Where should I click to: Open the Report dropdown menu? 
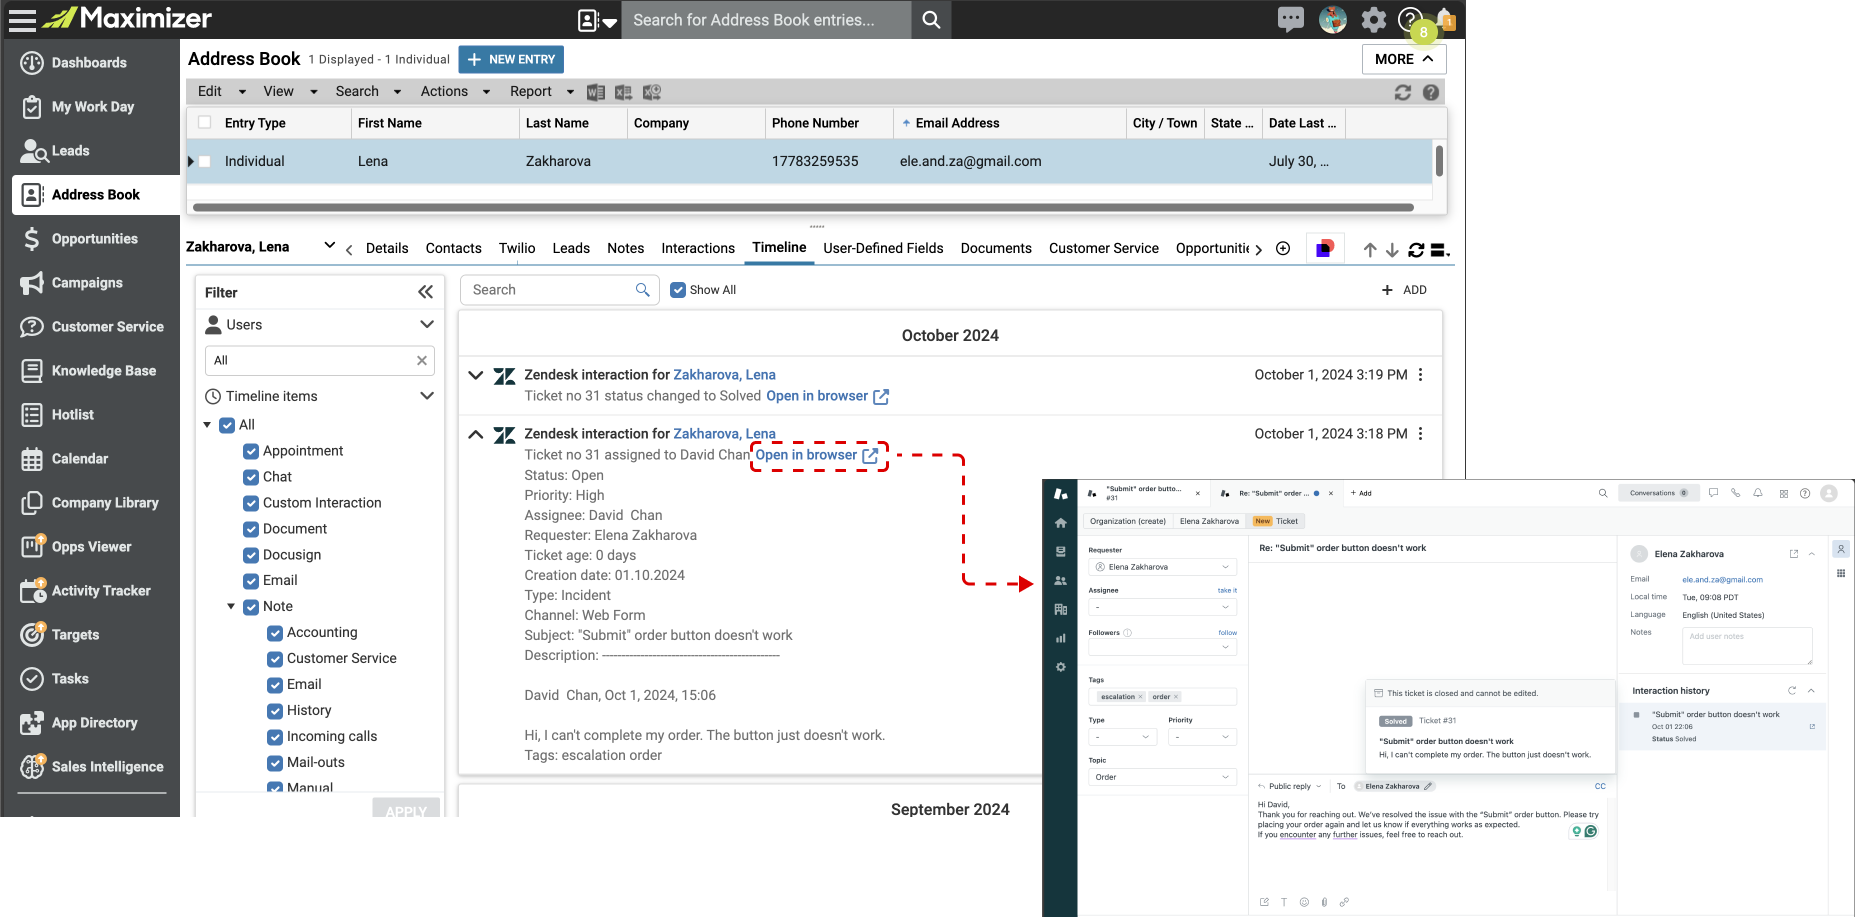pyautogui.click(x=542, y=91)
